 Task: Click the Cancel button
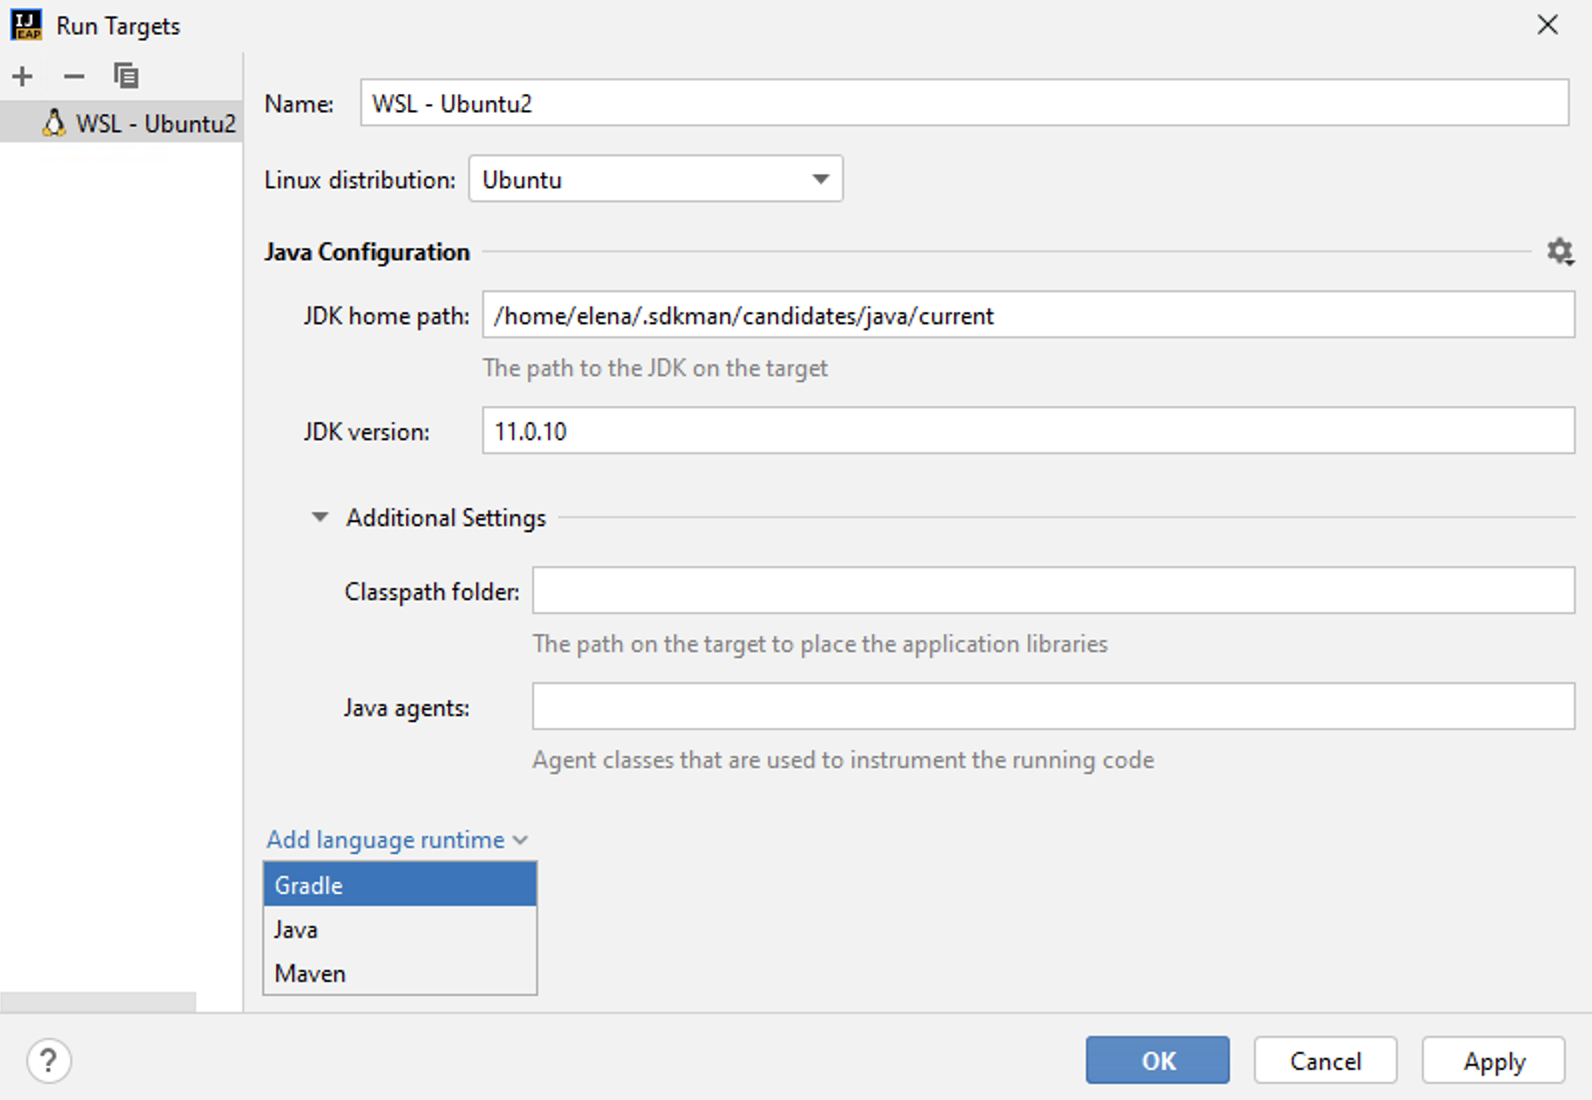(1325, 1060)
